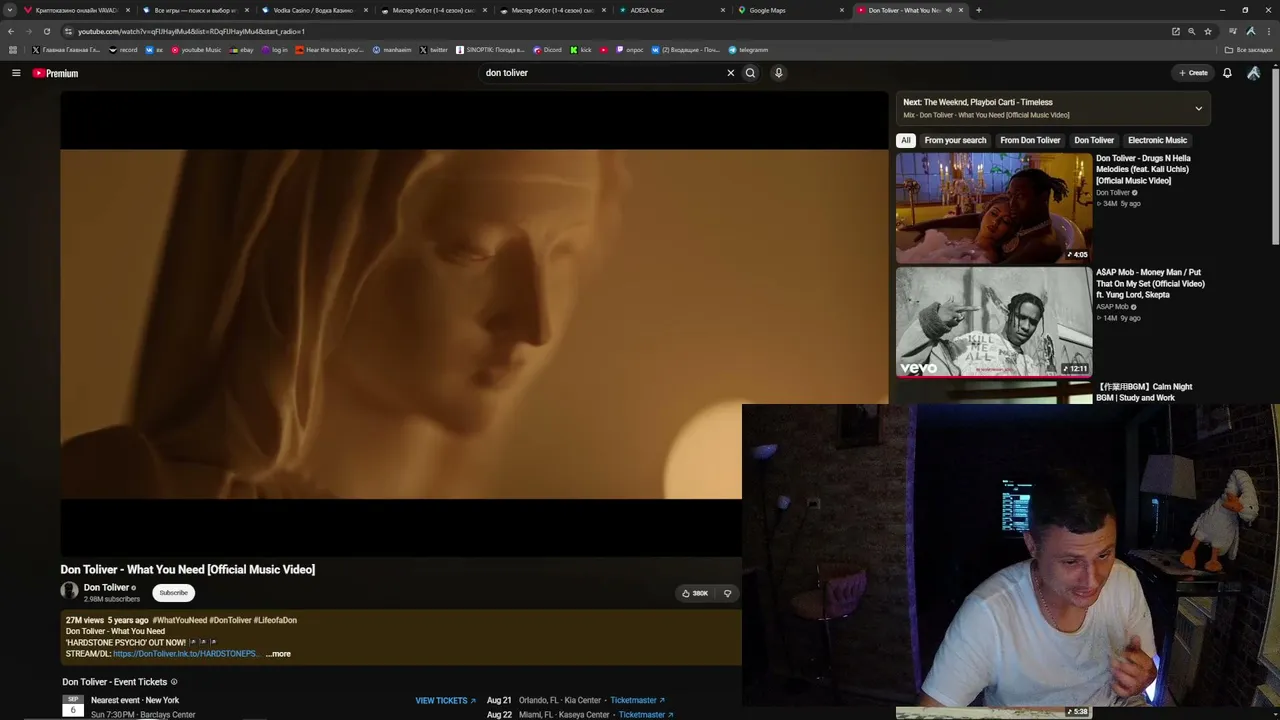The image size is (1280, 720).
Task: Close the Google Maps tab
Action: tap(842, 10)
